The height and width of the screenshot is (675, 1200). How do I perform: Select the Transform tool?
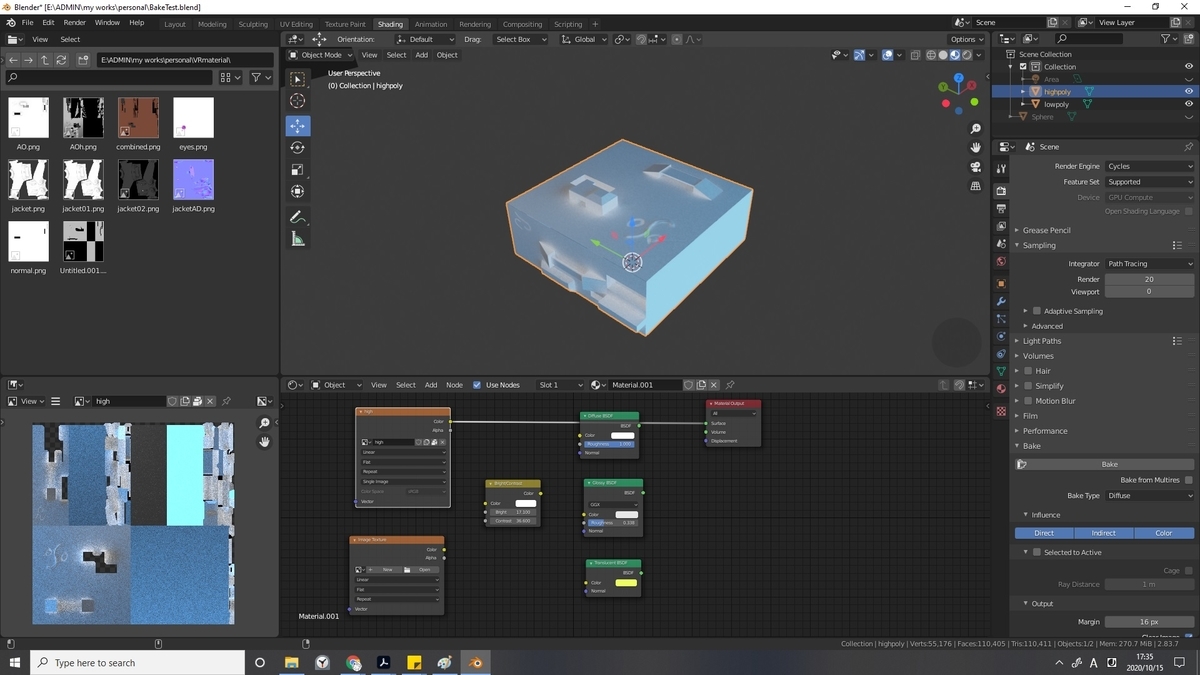point(298,192)
